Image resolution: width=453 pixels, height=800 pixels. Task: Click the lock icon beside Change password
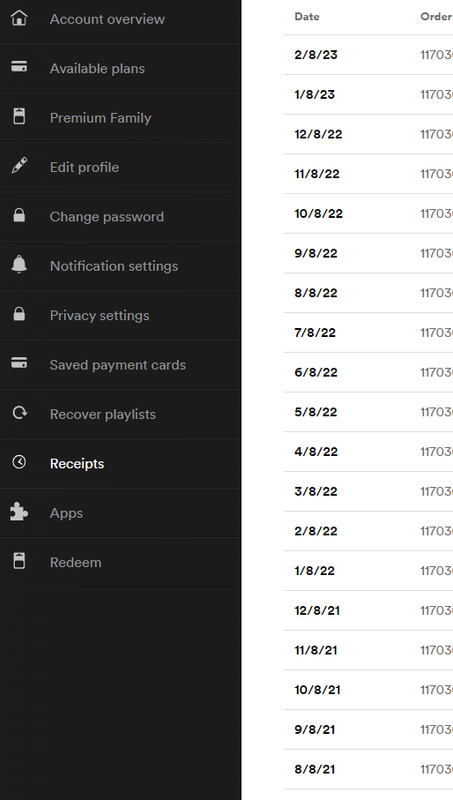[19, 215]
